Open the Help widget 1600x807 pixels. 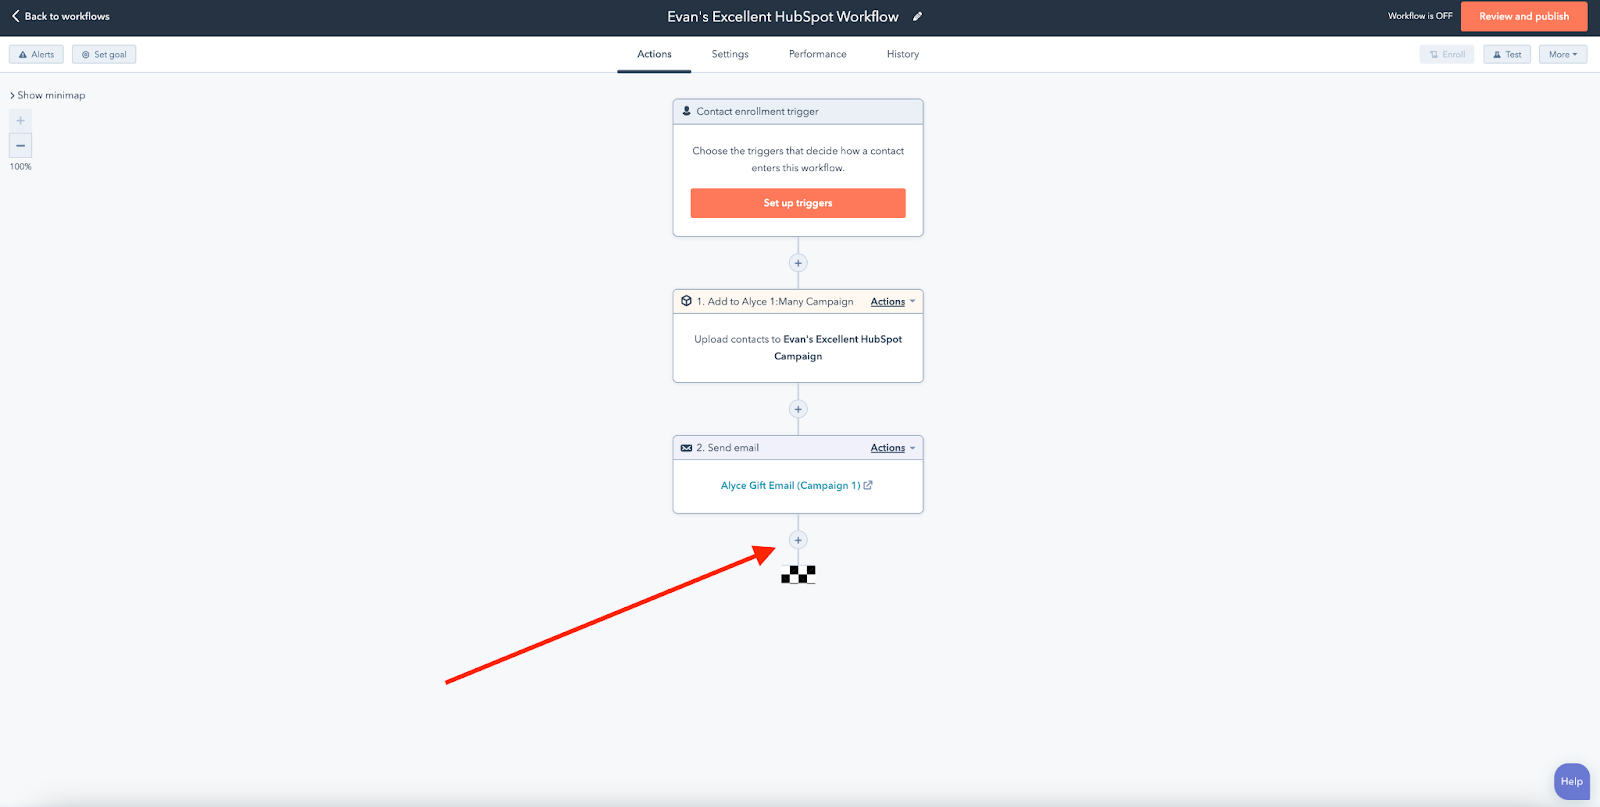click(x=1572, y=782)
